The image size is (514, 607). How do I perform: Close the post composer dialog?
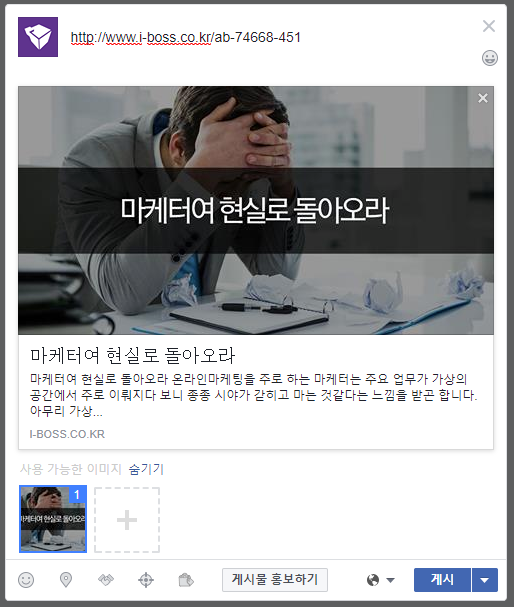pos(489,26)
